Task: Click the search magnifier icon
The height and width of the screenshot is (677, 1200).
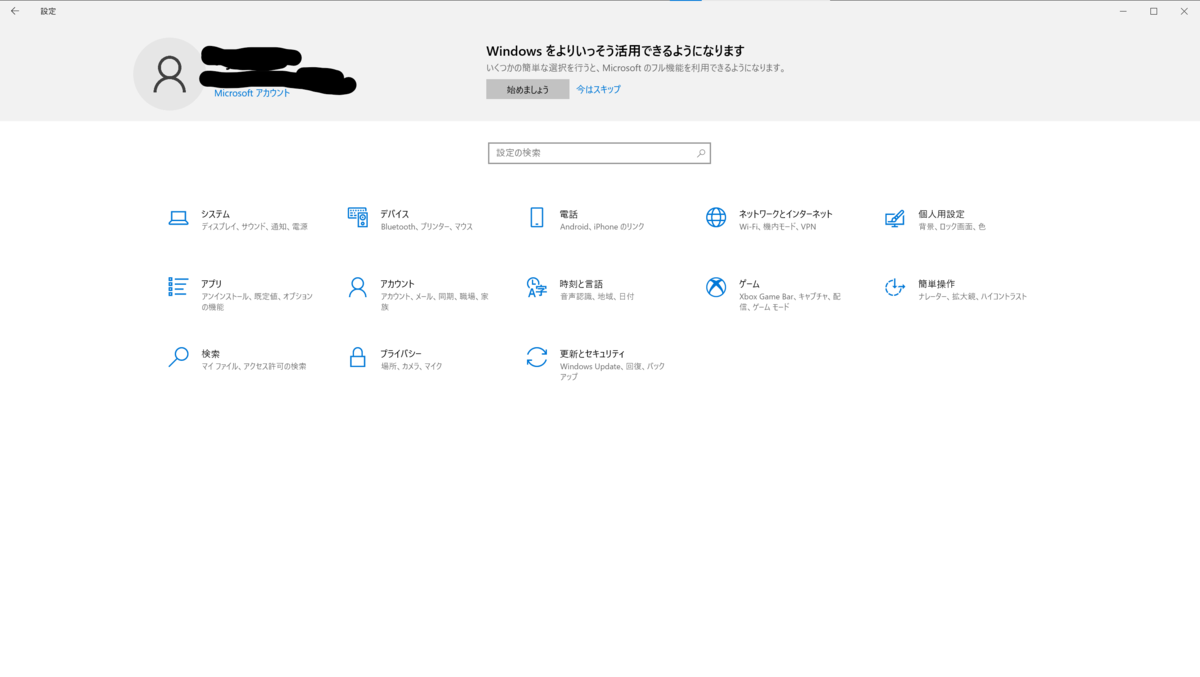Action: 701,153
